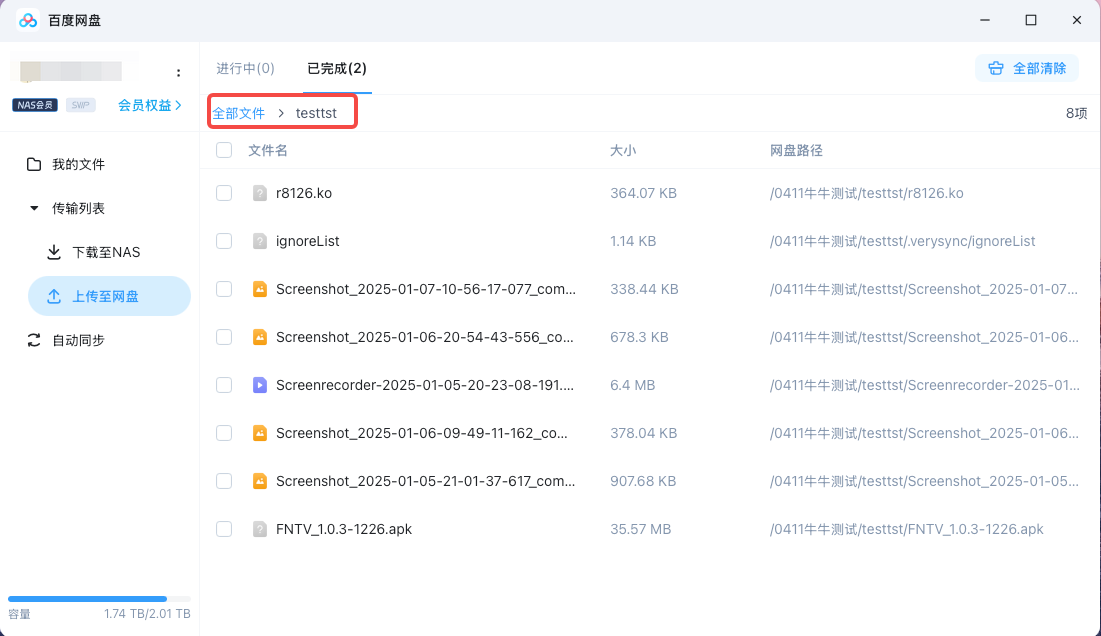Click video icon of Screenrecorder-2025-01-05-20-23-08
1101x636 pixels.
260,385
